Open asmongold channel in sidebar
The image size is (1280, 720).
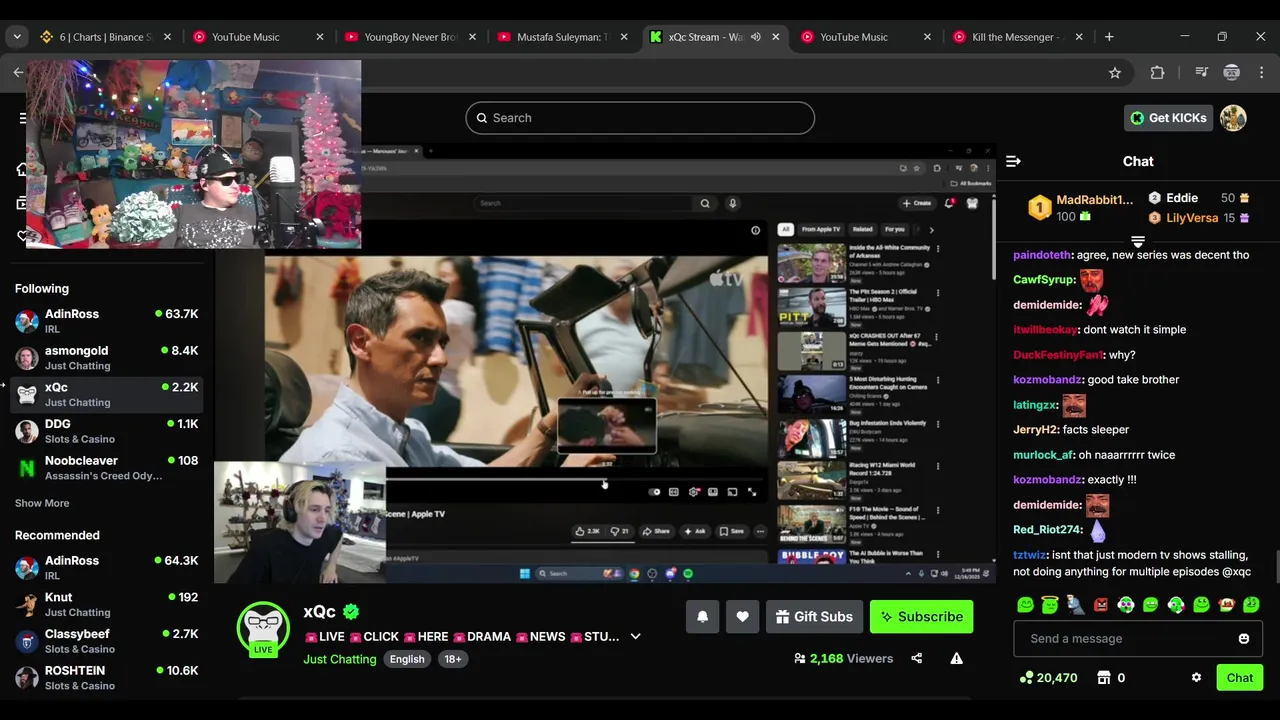[107, 358]
